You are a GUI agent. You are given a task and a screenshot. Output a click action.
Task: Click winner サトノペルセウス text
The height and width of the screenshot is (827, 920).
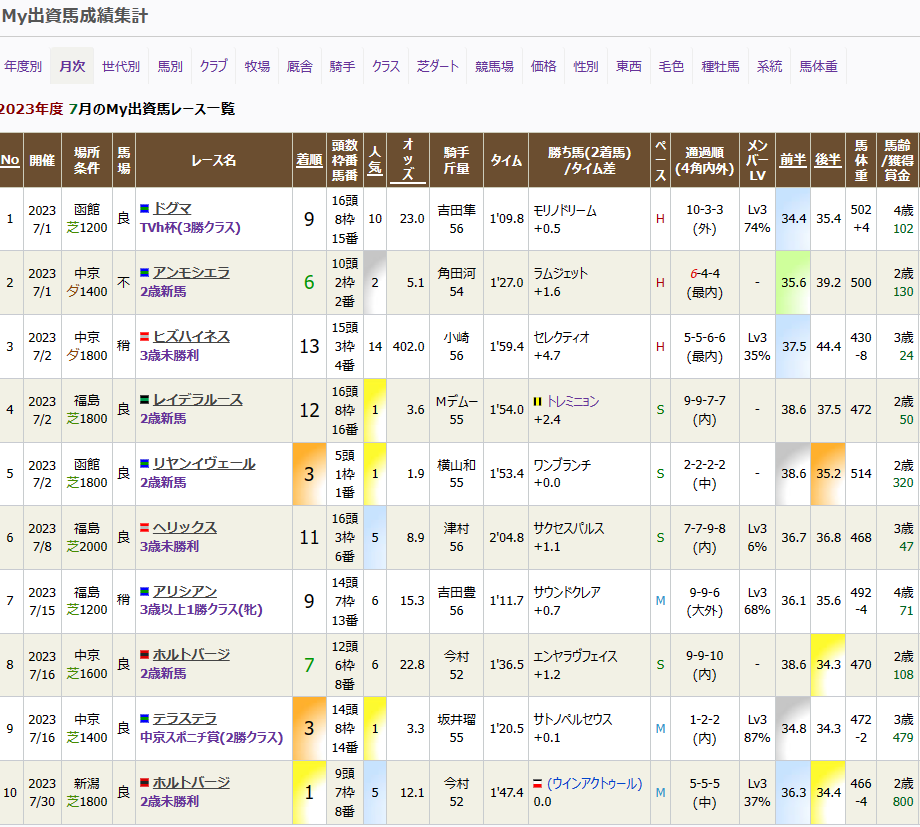tap(573, 720)
